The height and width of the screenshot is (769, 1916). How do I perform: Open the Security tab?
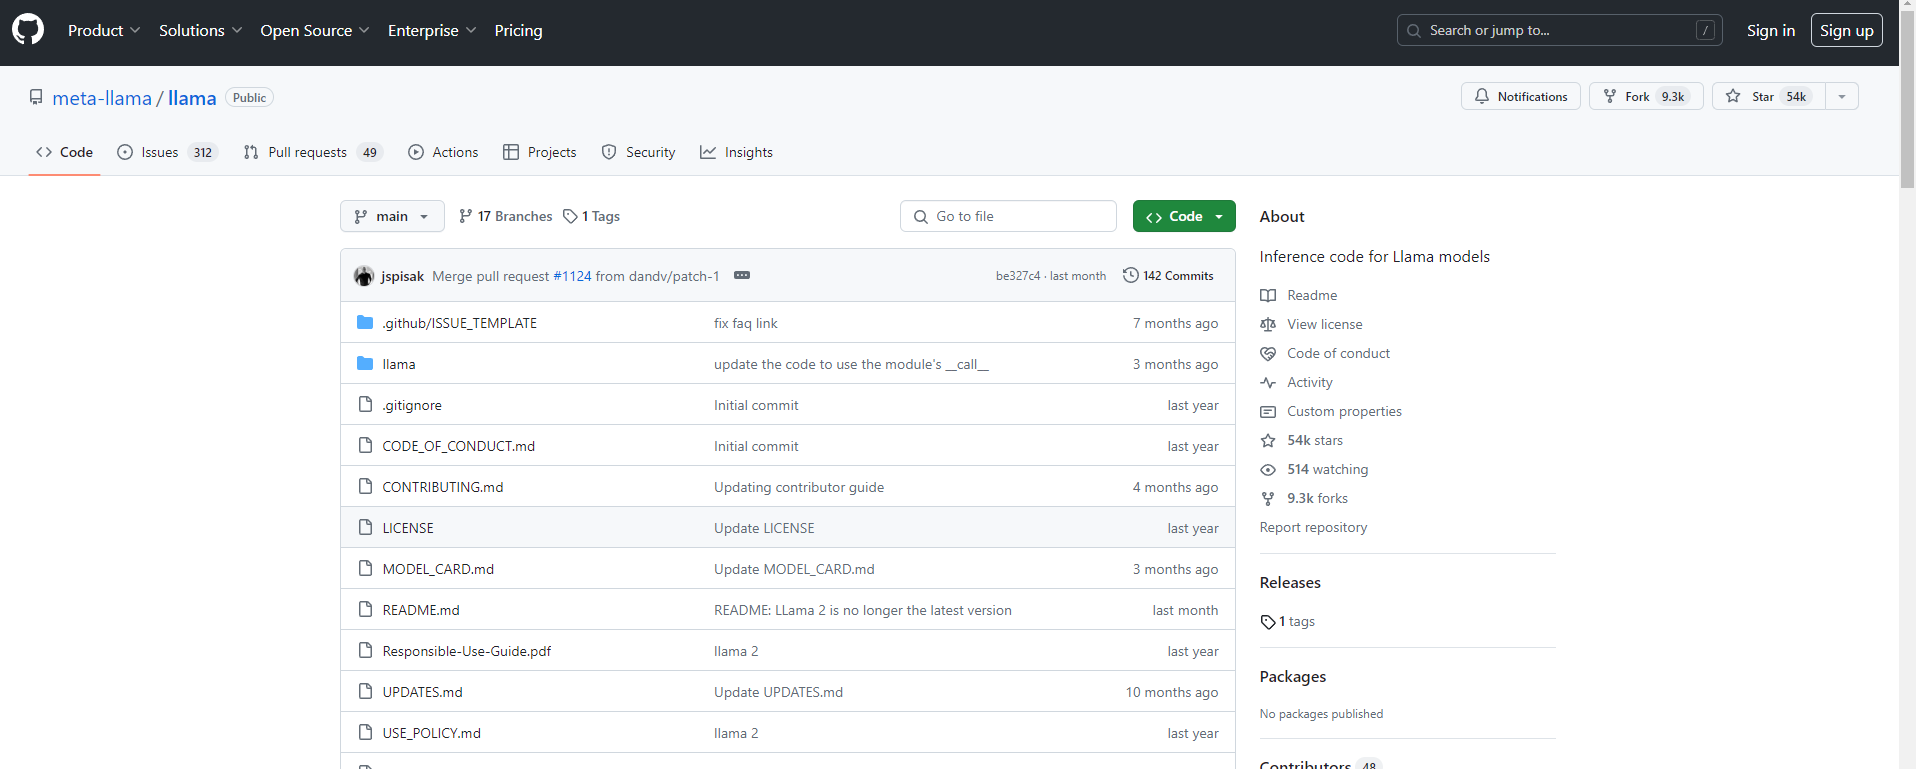coord(638,152)
